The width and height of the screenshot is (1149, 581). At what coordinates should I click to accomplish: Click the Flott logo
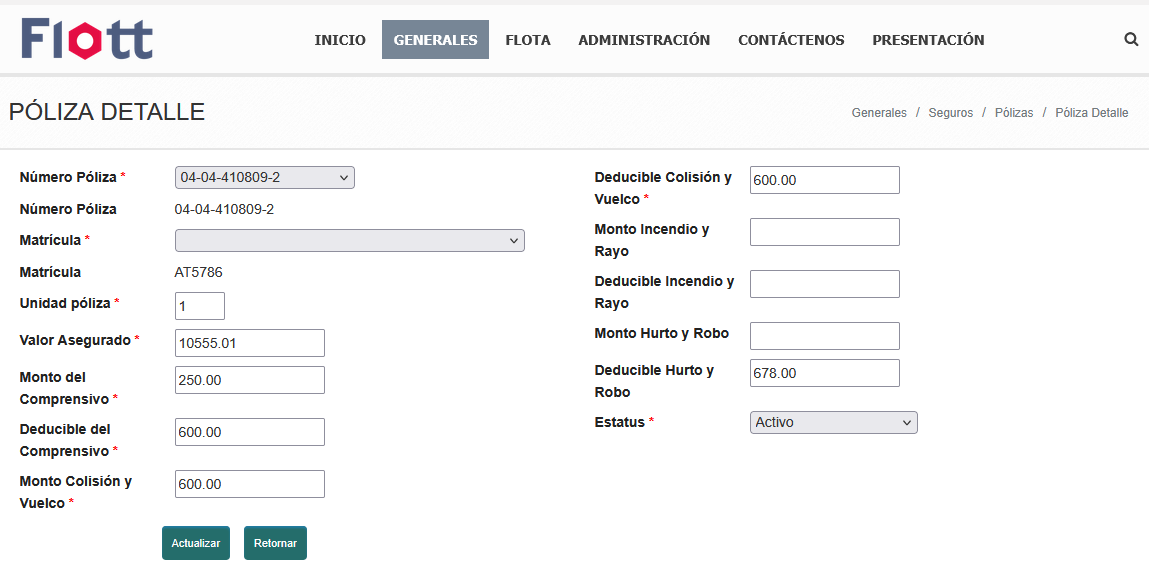(x=87, y=39)
